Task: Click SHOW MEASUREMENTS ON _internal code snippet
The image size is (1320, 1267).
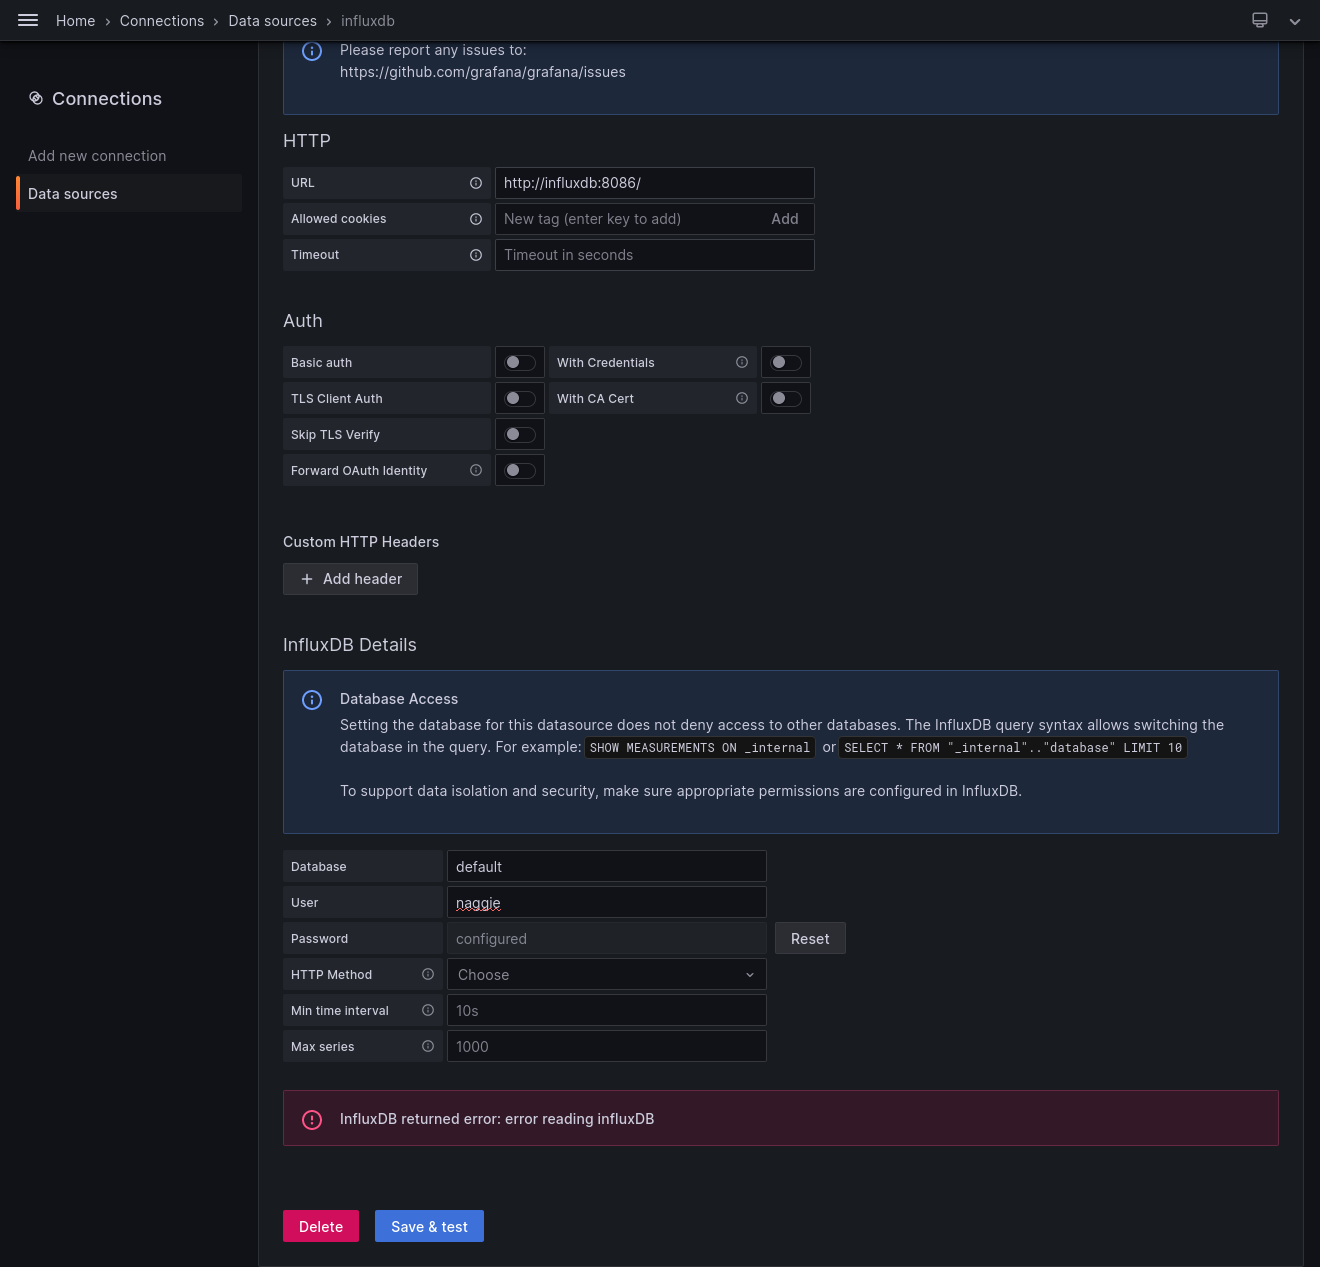Action: click(700, 748)
